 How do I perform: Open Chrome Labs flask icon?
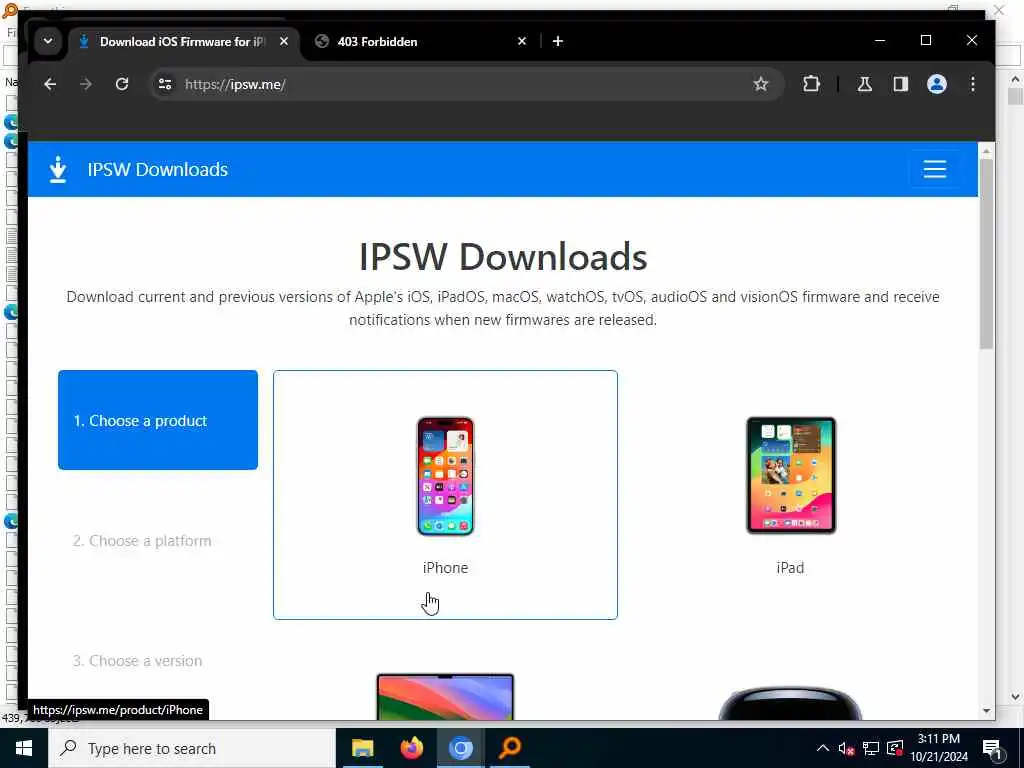coord(865,84)
